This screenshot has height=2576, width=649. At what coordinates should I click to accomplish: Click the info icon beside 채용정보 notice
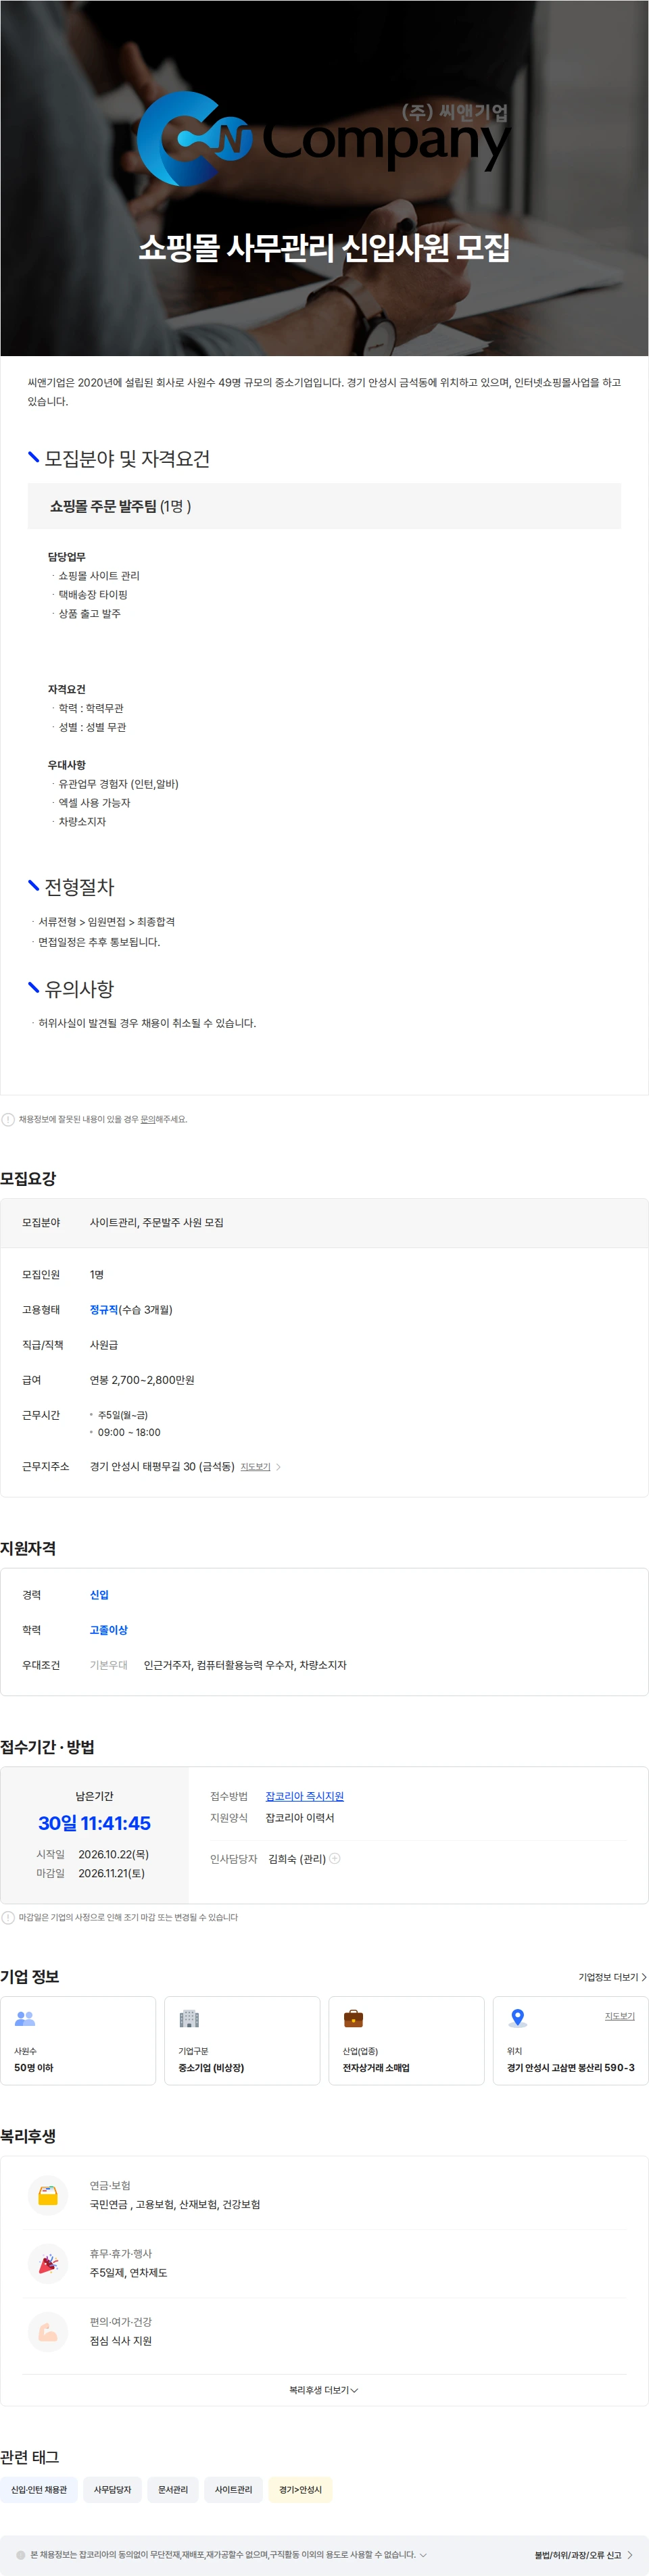point(8,1119)
